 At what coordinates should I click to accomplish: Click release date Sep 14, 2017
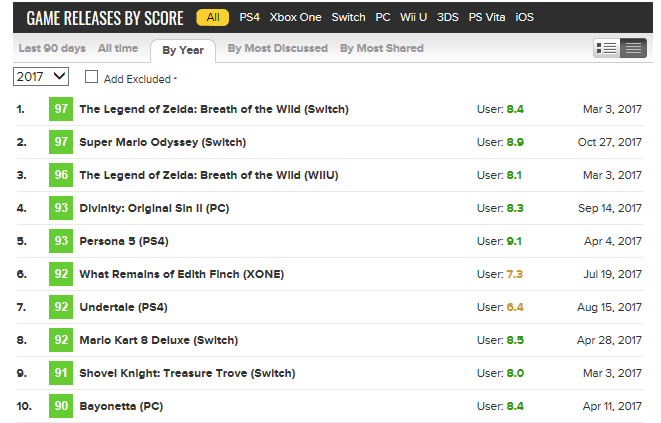pyautogui.click(x=610, y=208)
